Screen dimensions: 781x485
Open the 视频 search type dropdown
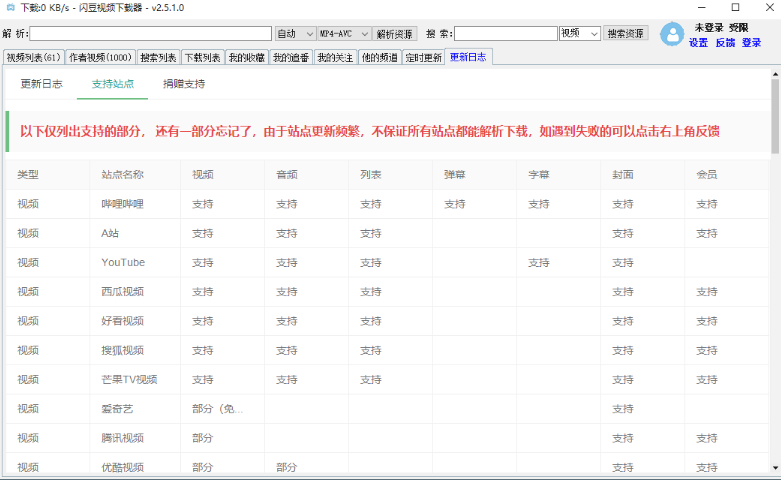coord(579,33)
